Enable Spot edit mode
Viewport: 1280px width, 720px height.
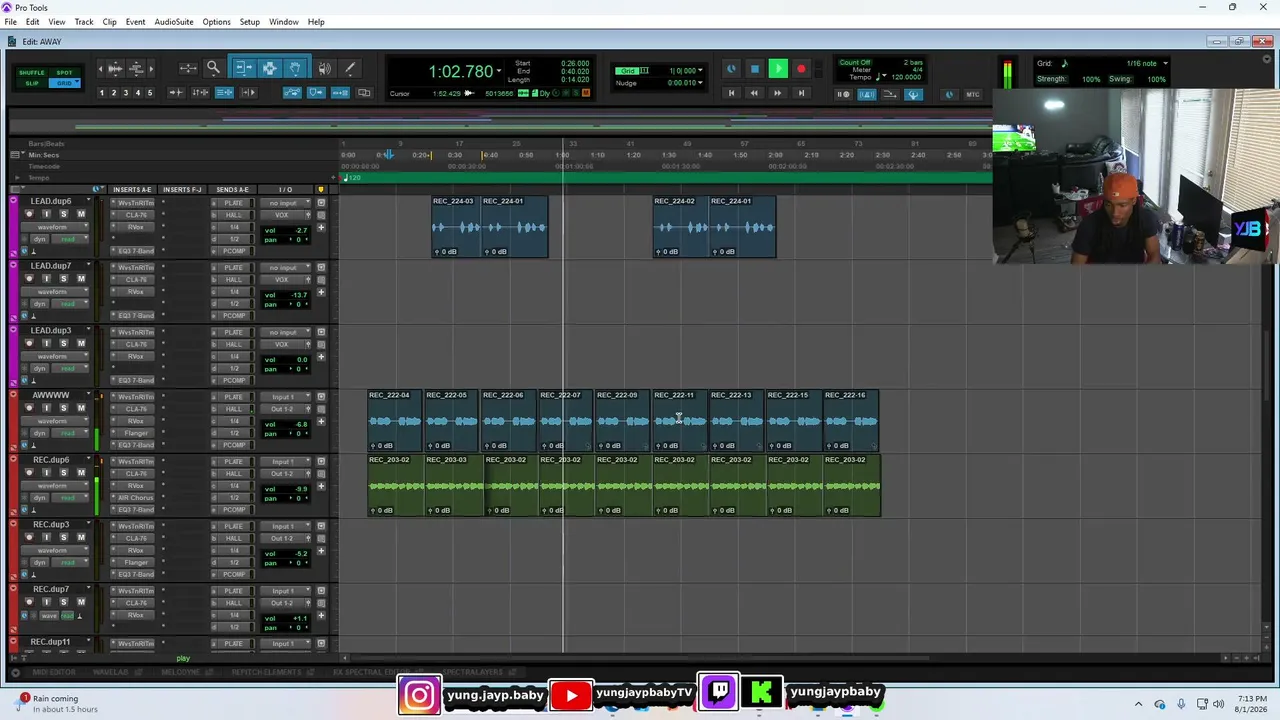pyautogui.click(x=64, y=73)
